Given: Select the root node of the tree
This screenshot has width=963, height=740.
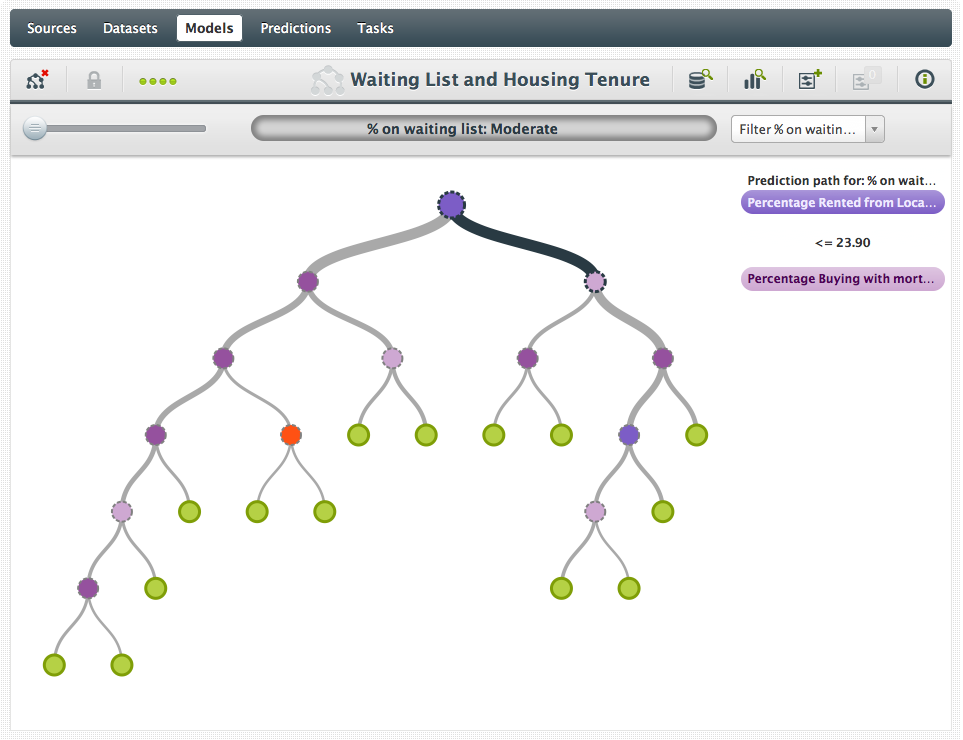Looking at the screenshot, I should [451, 205].
